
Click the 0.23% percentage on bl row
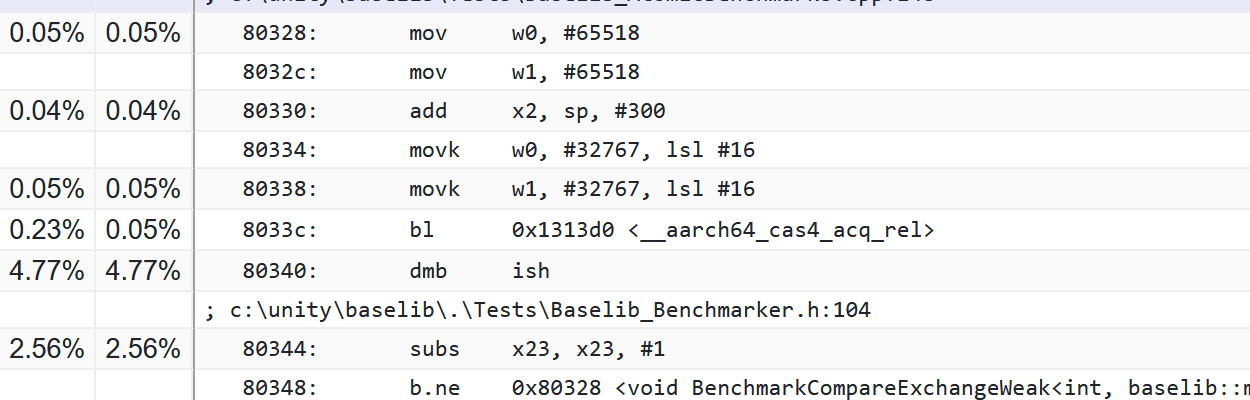47,229
